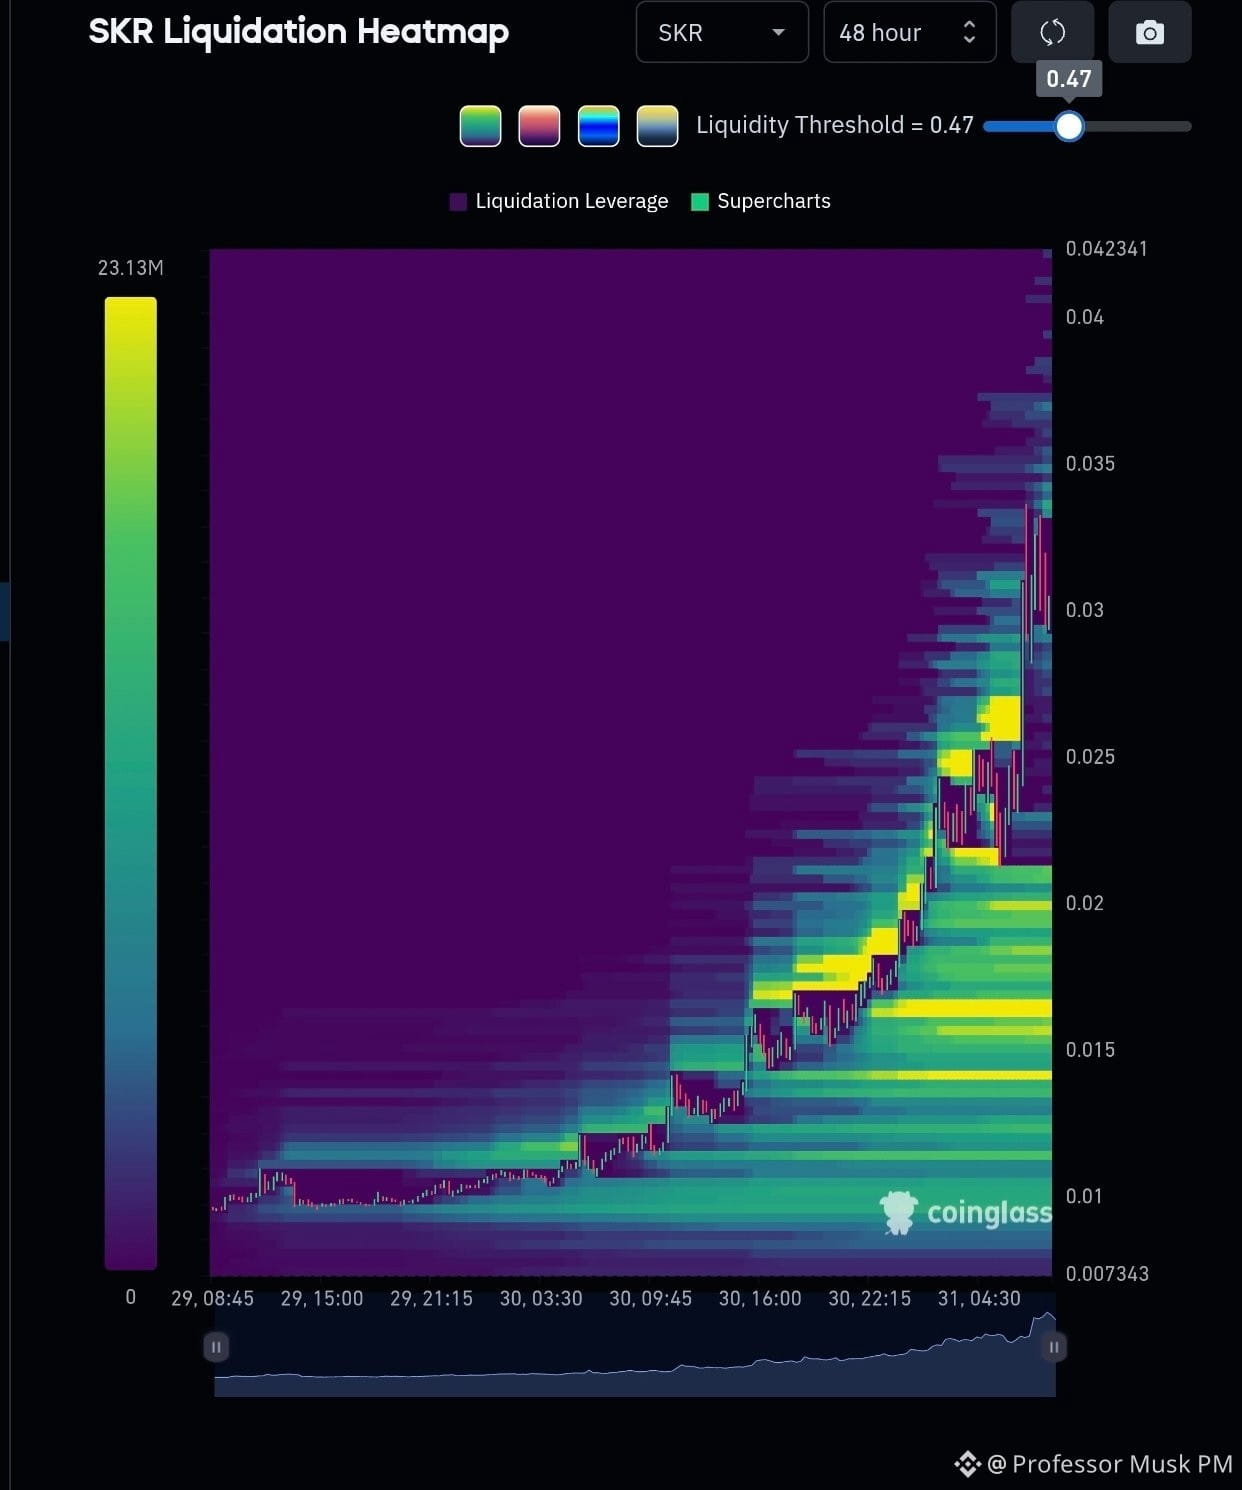Click the Liquidity Threshold slider handle
Image resolution: width=1242 pixels, height=1490 pixels.
1069,126
